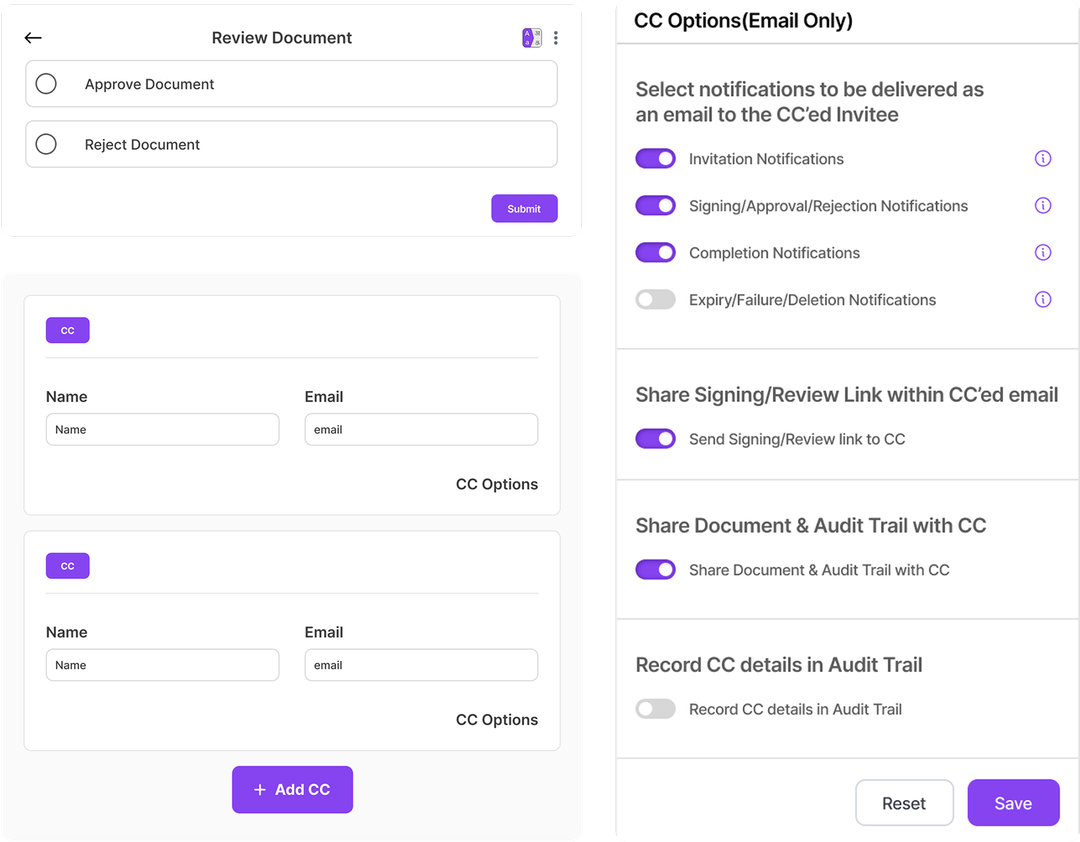The width and height of the screenshot is (1080, 842).
Task: Disable the Invitation Notifications toggle
Action: pos(655,158)
